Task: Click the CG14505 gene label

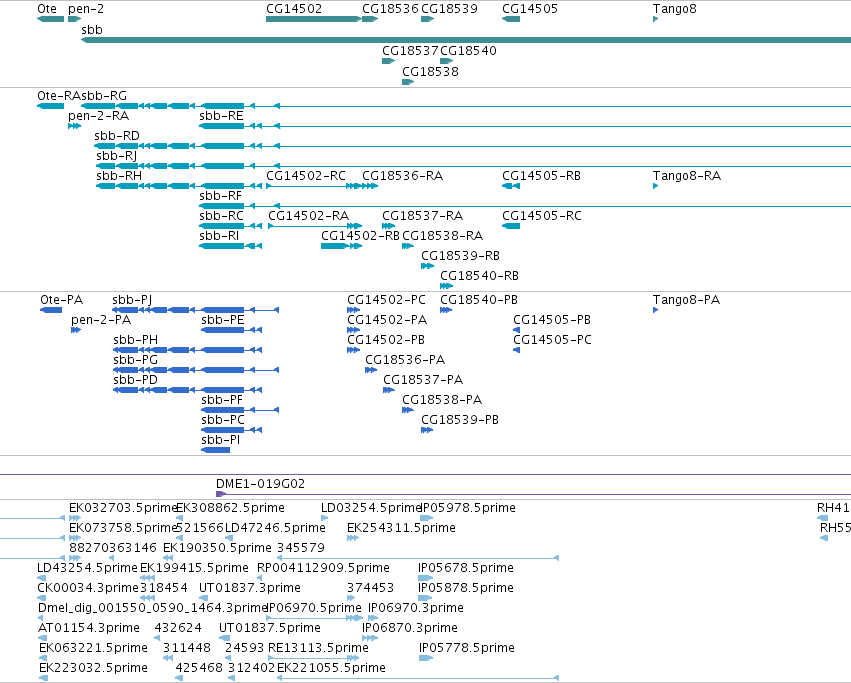Action: pyautogui.click(x=530, y=9)
